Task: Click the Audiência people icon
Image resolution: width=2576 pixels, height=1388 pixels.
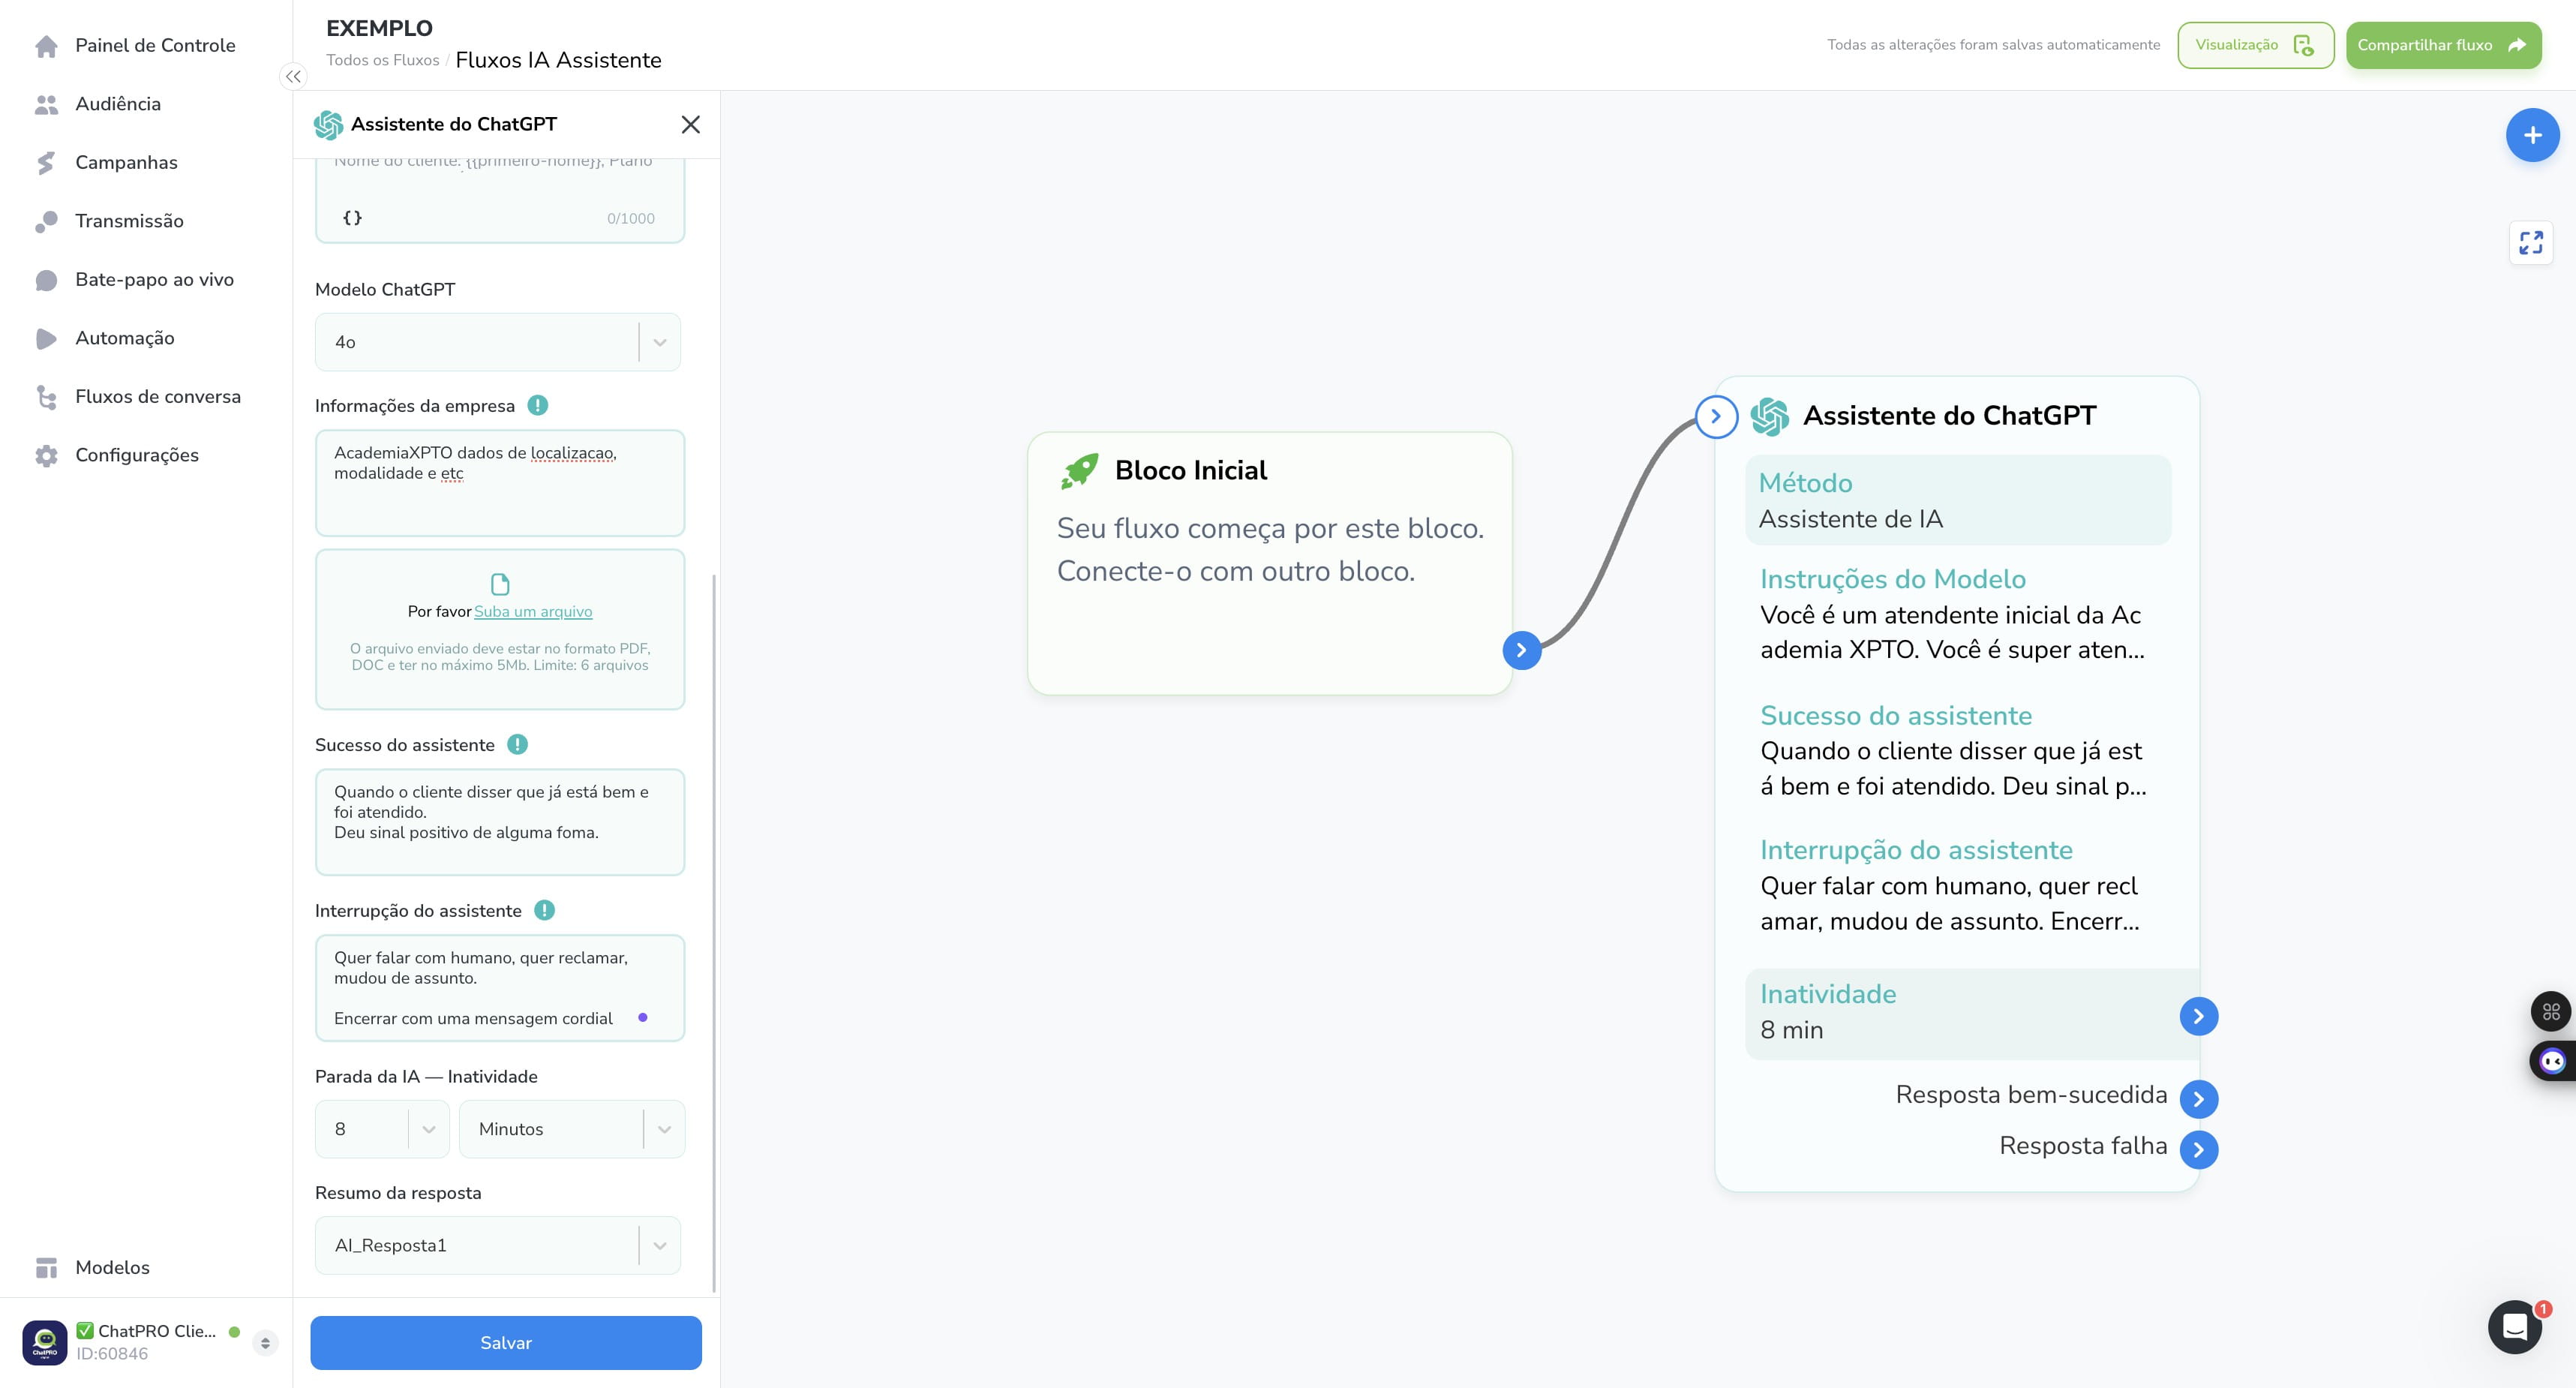Action: (46, 104)
